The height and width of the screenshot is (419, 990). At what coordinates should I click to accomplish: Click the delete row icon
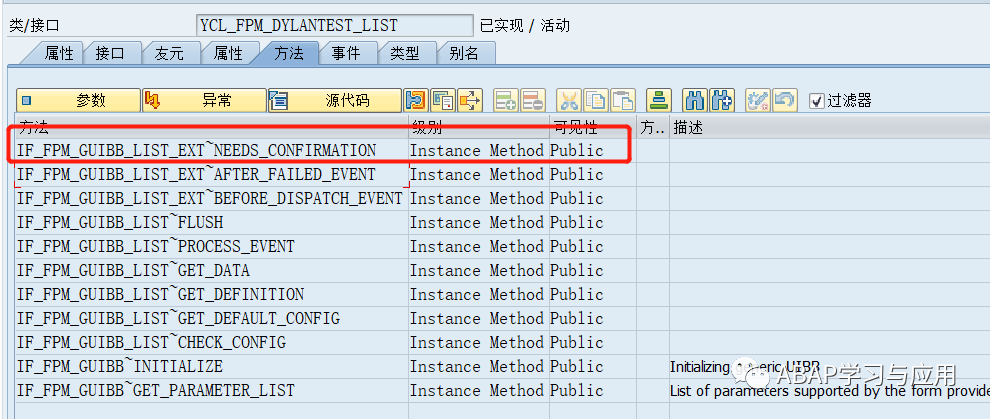533,100
